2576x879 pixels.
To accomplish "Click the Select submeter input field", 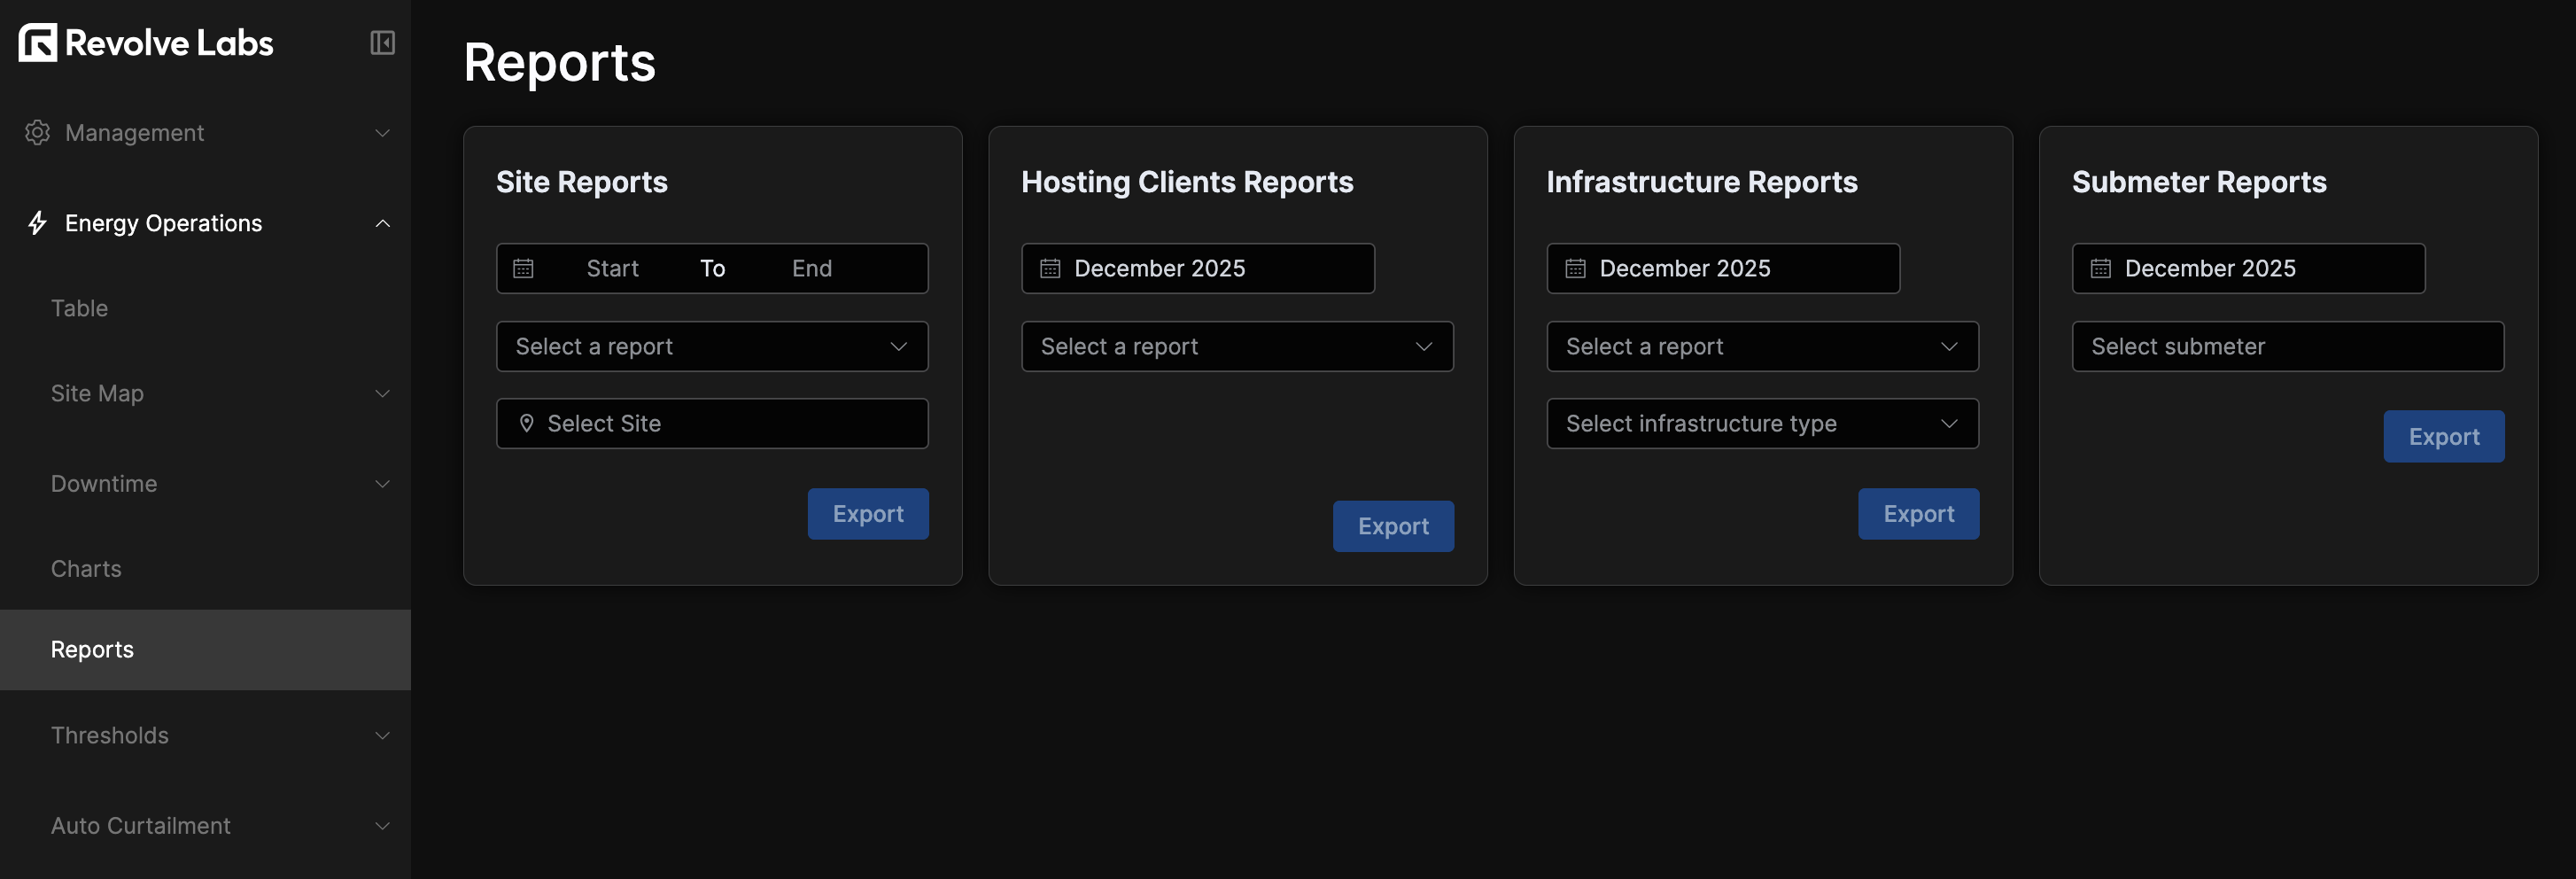I will 2287,346.
